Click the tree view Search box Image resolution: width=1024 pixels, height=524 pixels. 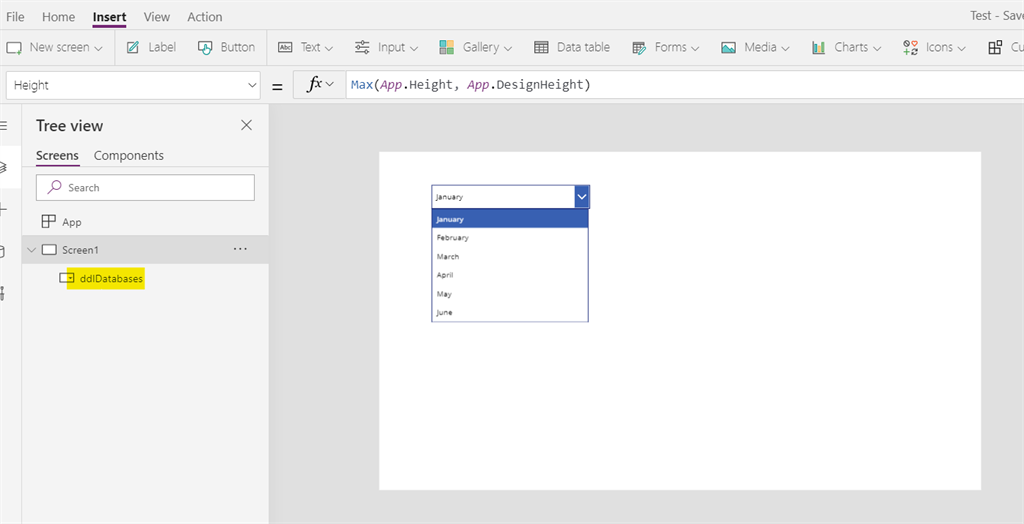coord(145,188)
